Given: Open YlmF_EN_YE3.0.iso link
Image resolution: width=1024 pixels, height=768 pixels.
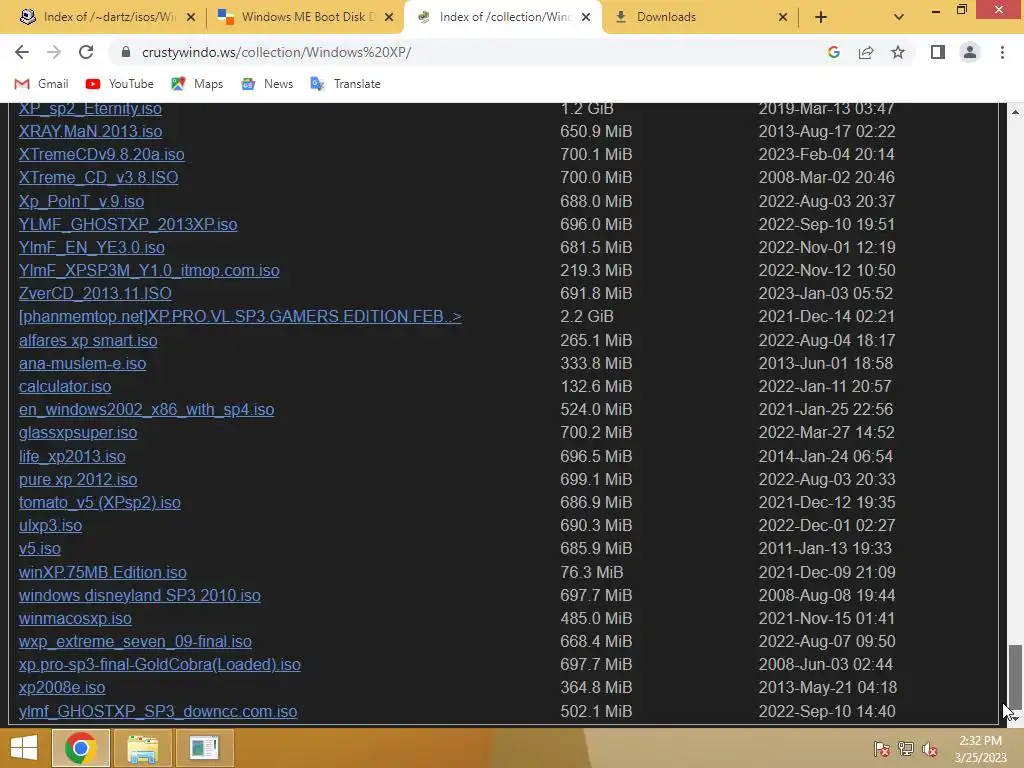Looking at the screenshot, I should [91, 247].
